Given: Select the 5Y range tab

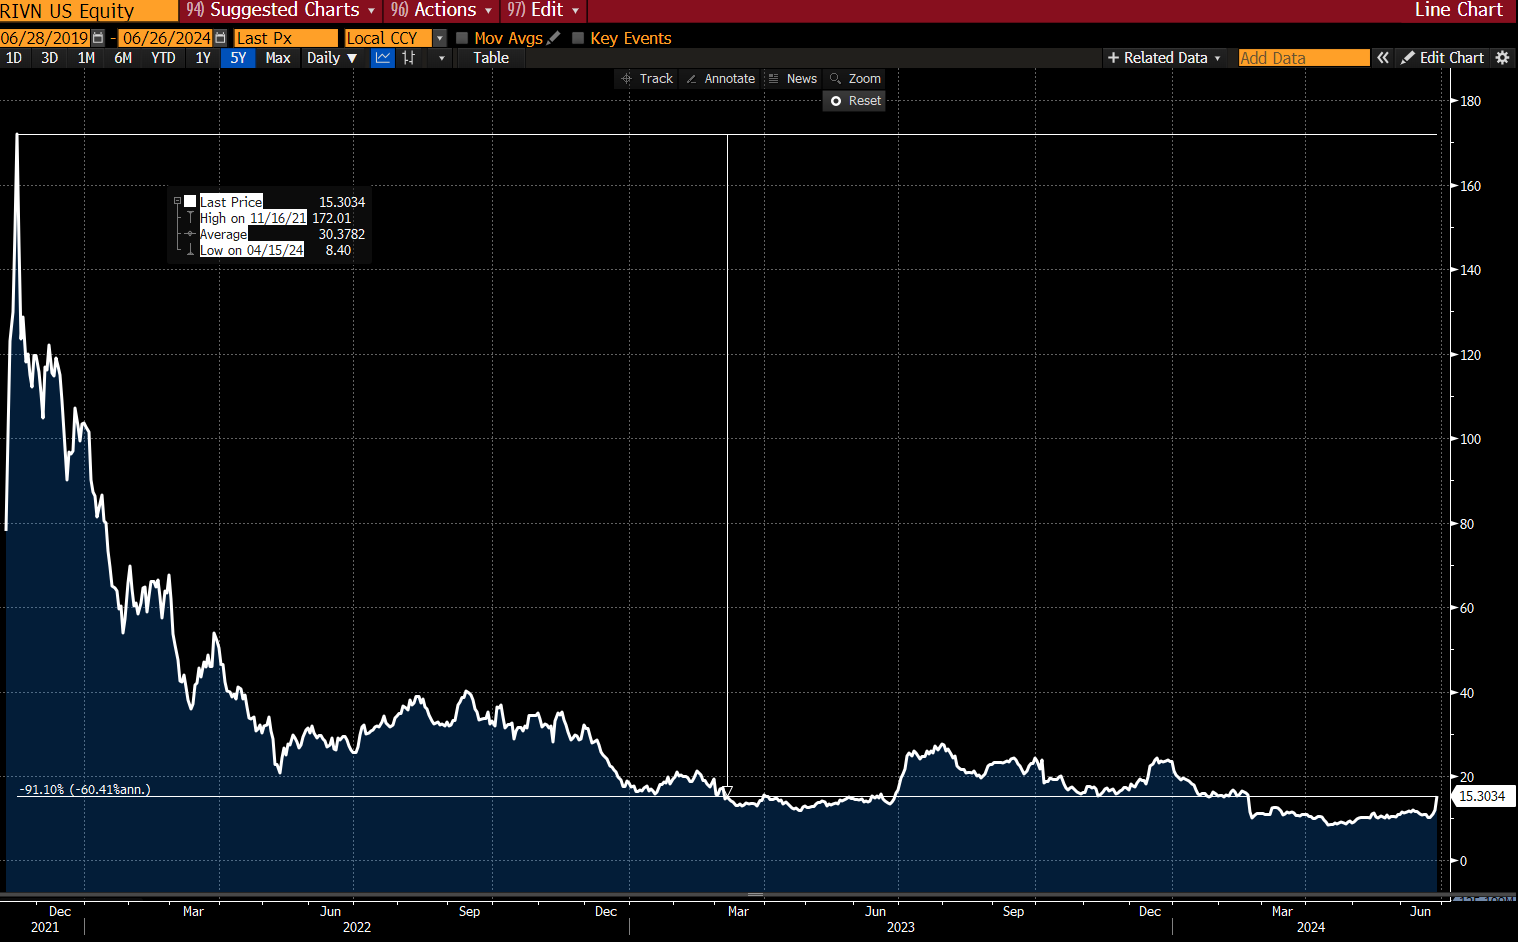Looking at the screenshot, I should click(x=238, y=58).
